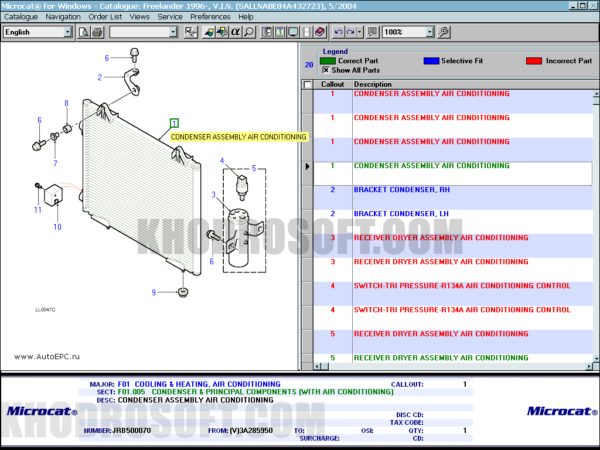Click the greyed column icon beside the book
This screenshot has height=450, width=600.
307,32
